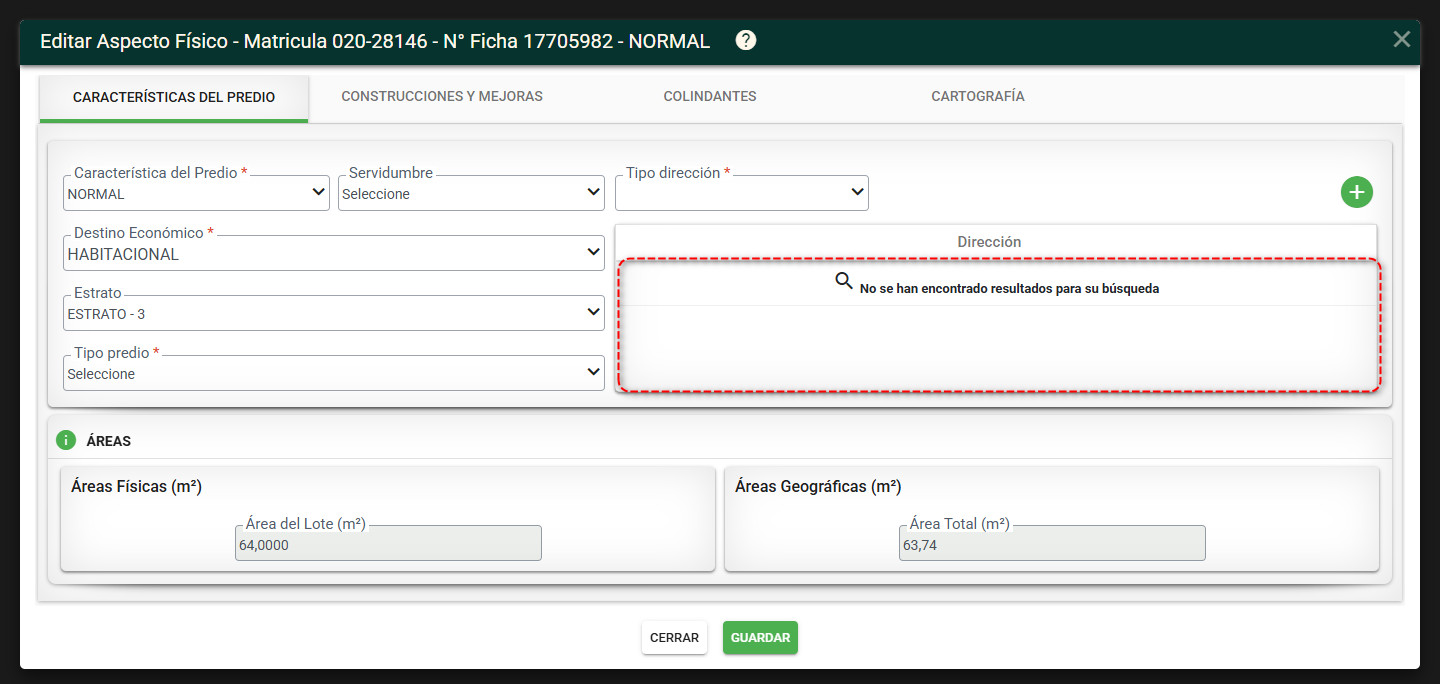
Task: Open the Destino Económico dropdown
Action: [334, 253]
